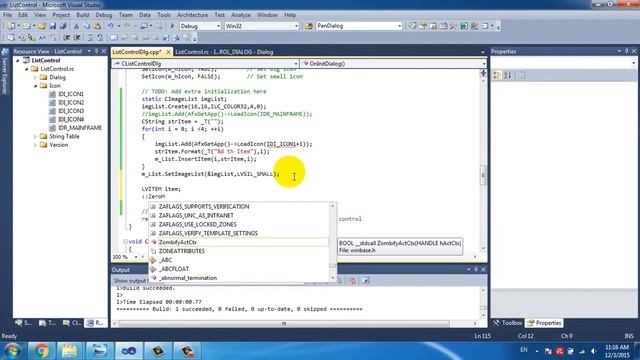
Task: Click the Categorized icon in Properties panel
Action: tap(497, 76)
